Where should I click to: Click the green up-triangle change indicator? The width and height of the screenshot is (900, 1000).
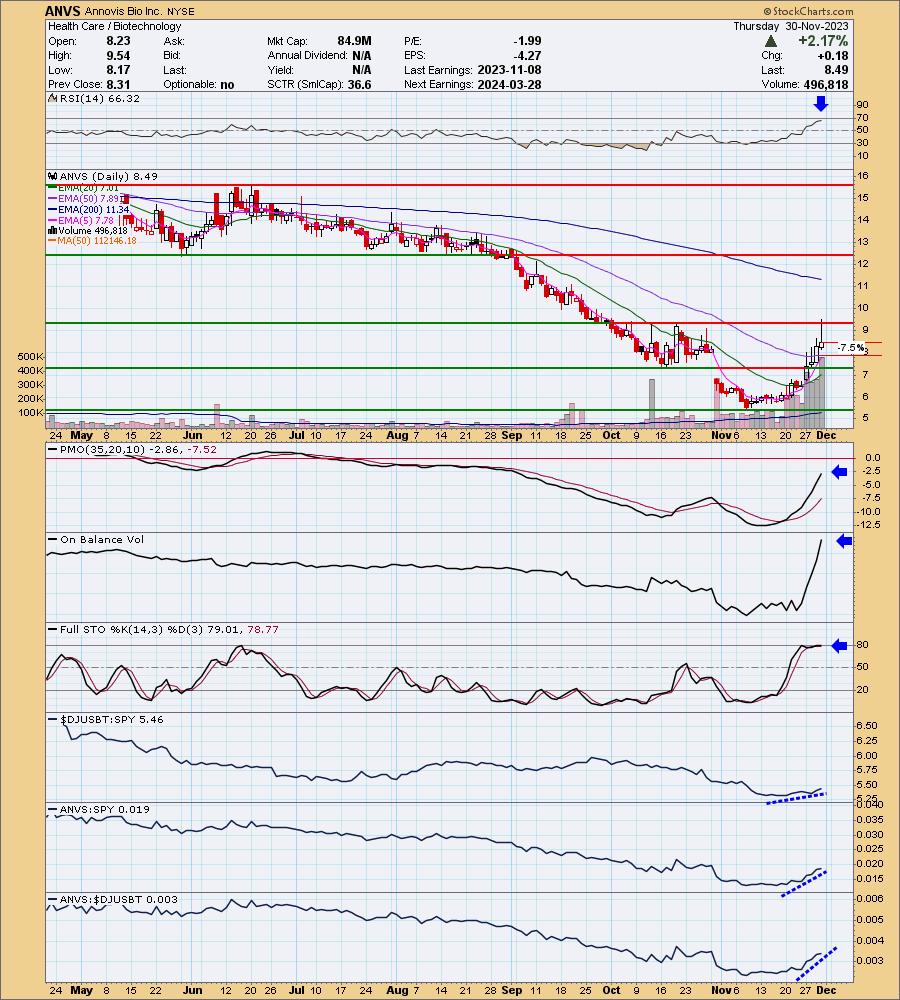771,41
